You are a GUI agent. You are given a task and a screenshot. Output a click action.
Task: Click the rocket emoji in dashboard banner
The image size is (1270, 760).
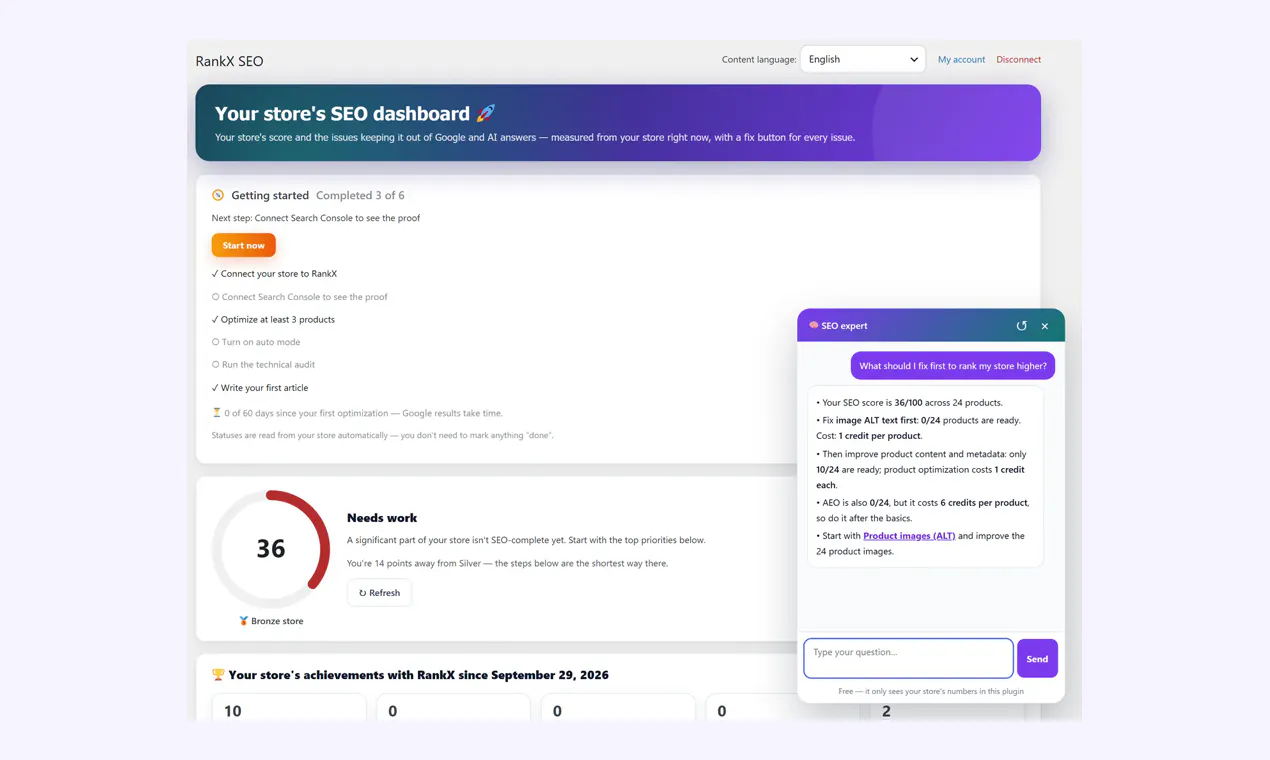(486, 113)
